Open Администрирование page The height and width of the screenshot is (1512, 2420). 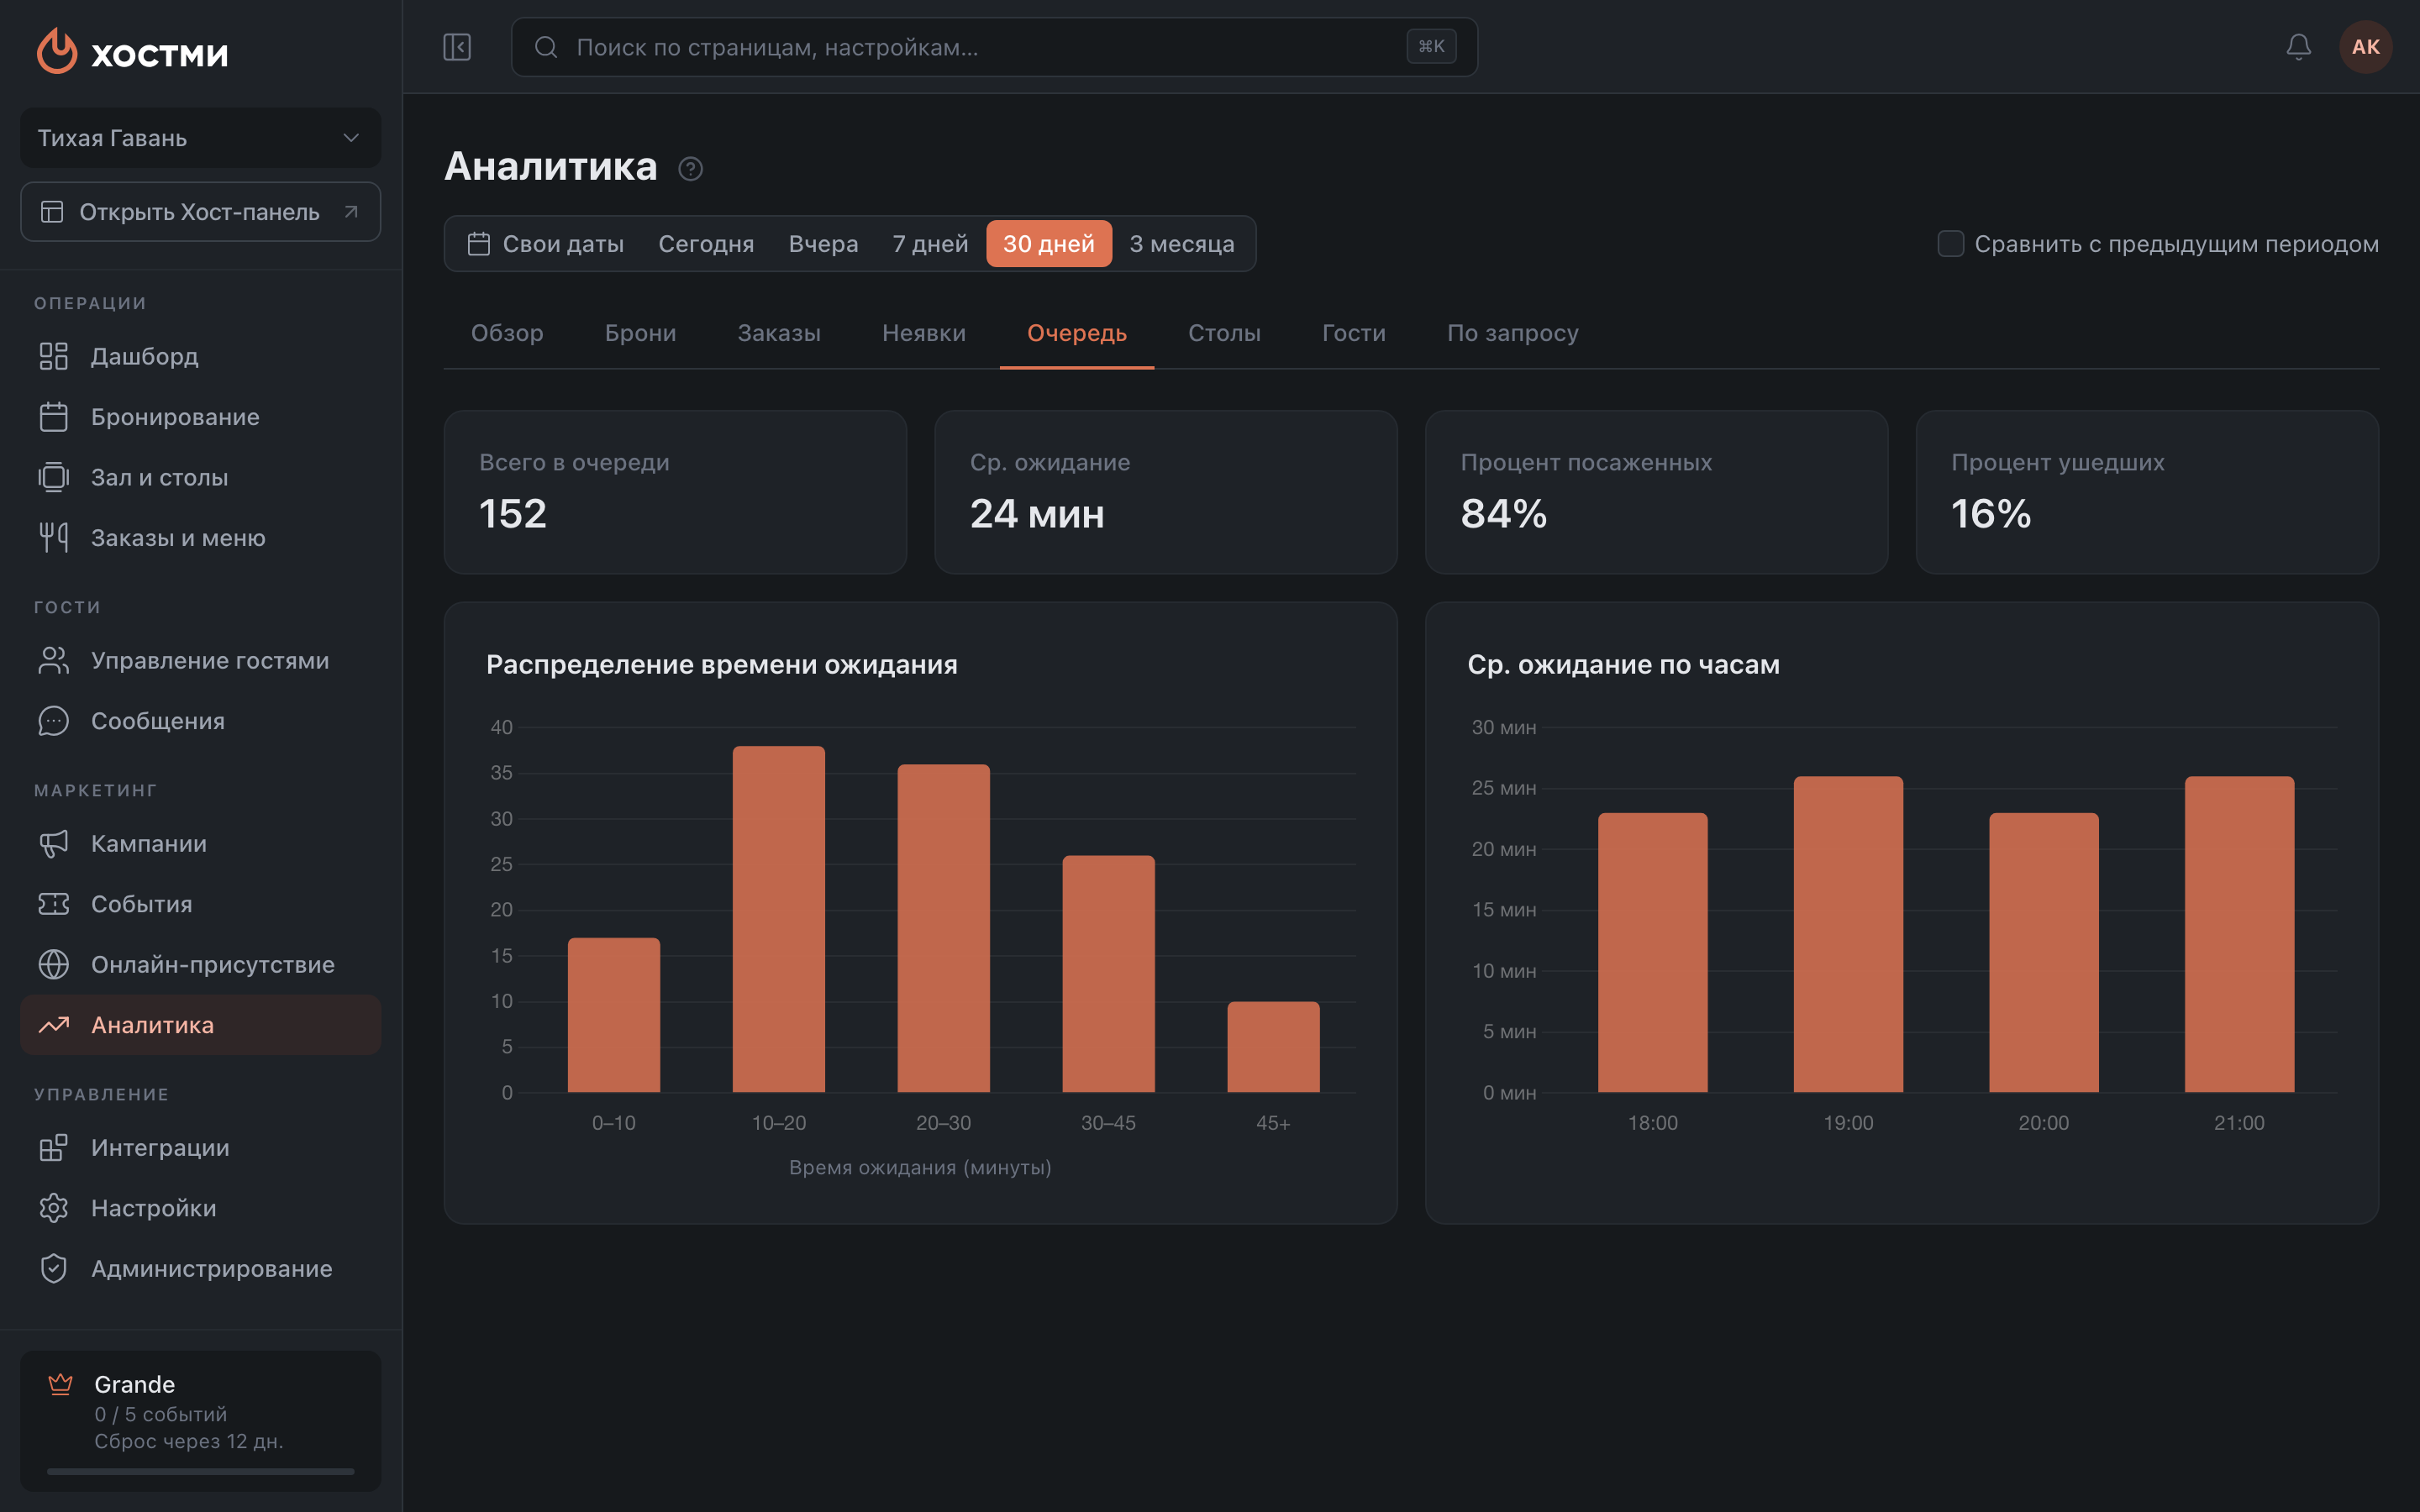201,1268
